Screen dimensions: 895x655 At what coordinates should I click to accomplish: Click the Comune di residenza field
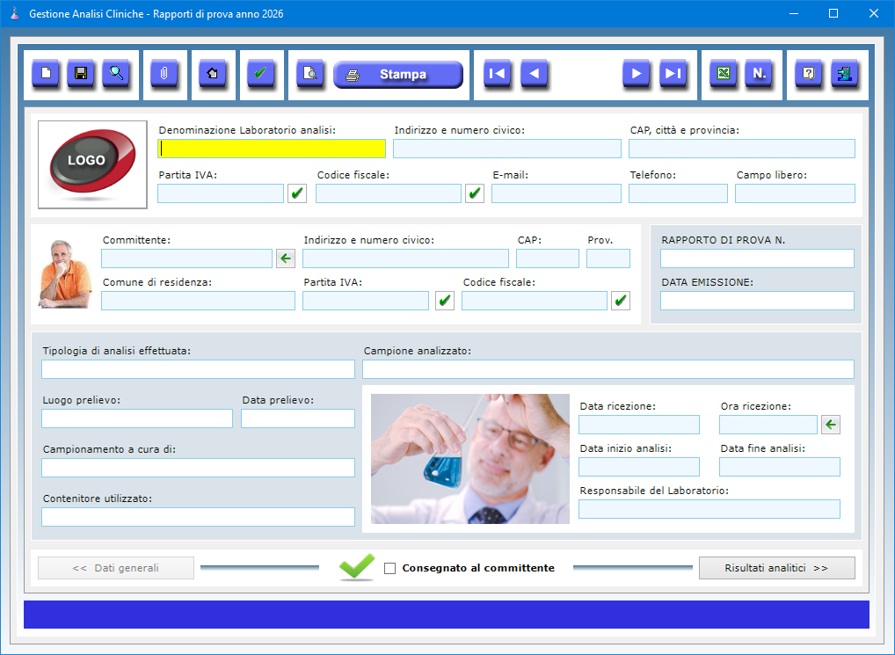point(198,301)
